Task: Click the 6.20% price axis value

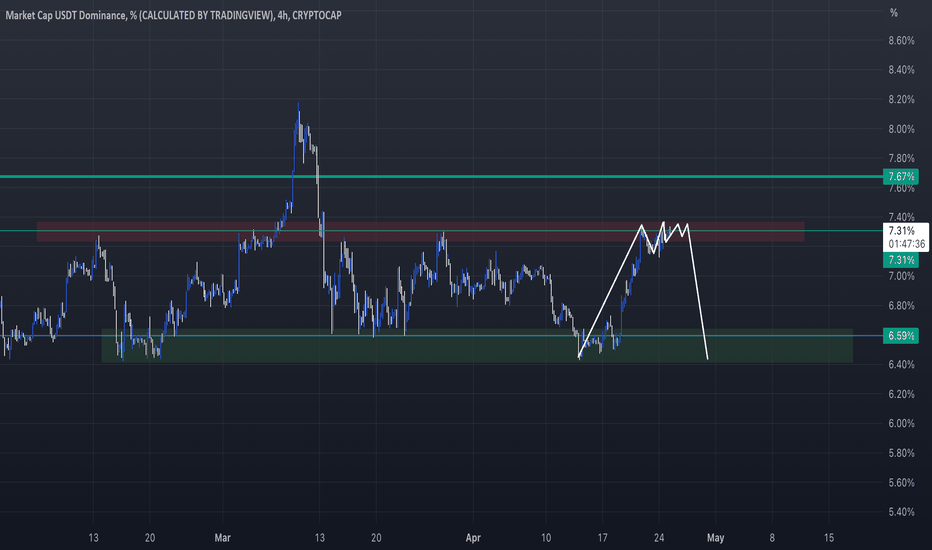Action: [901, 394]
